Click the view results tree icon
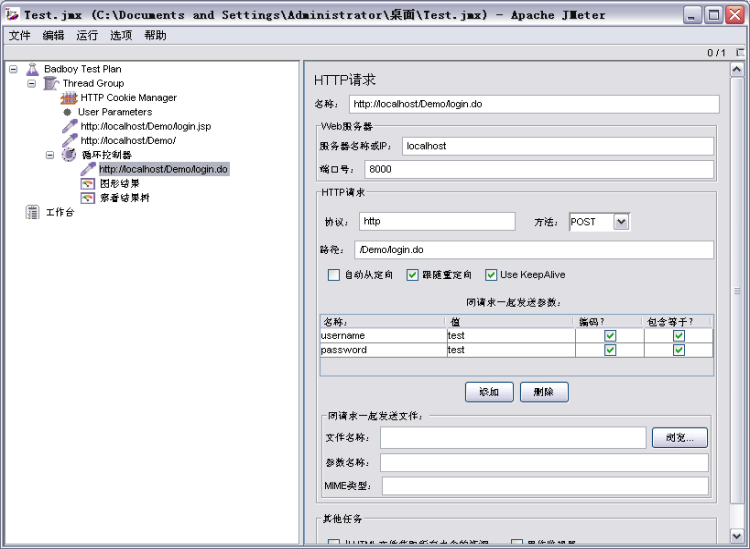 88,198
